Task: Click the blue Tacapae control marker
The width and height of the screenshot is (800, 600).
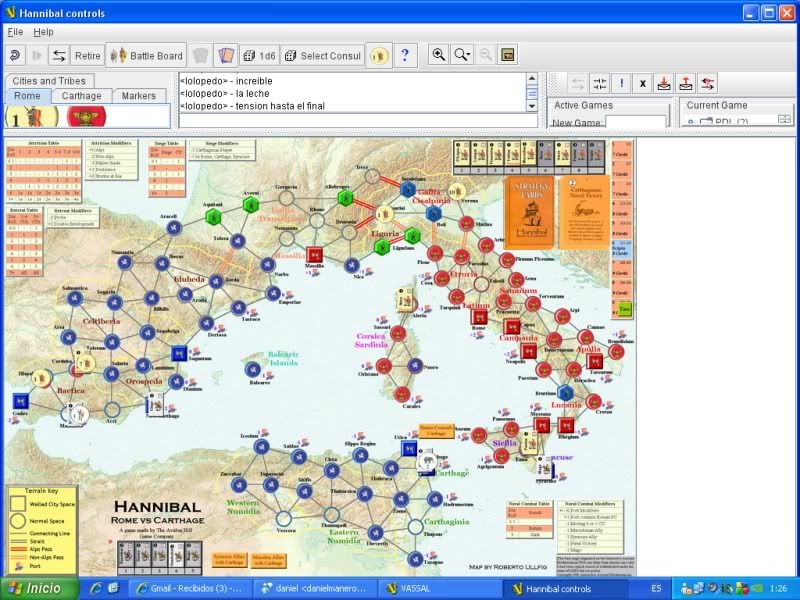Action: coord(416,560)
